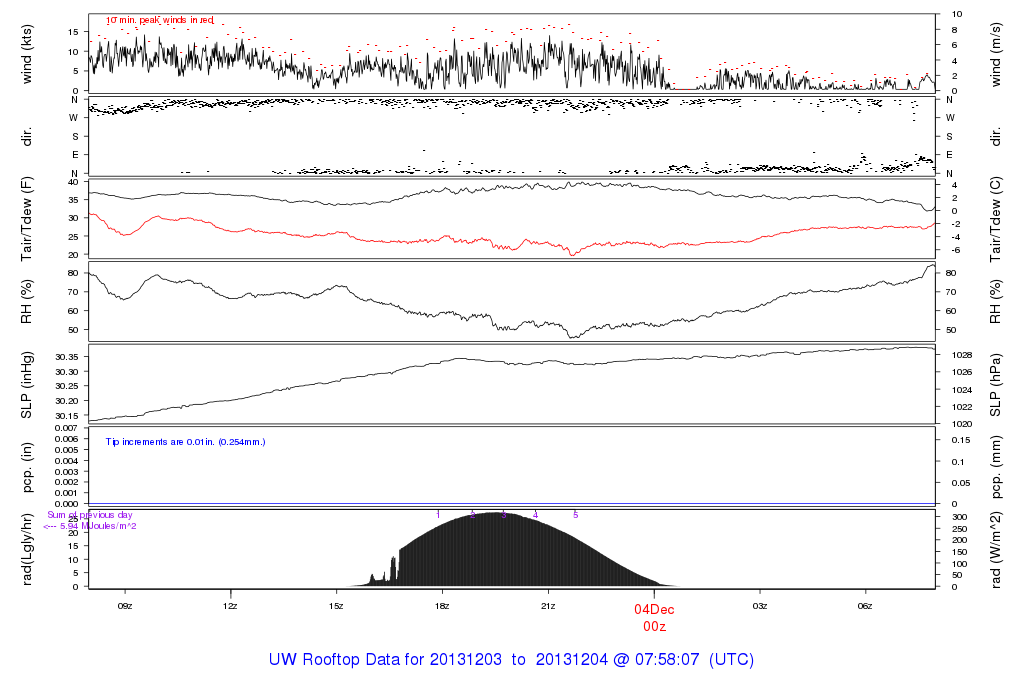This screenshot has width=1024, height=700.
Task: Click the red 04Dec 00z date marker
Action: pyautogui.click(x=654, y=617)
